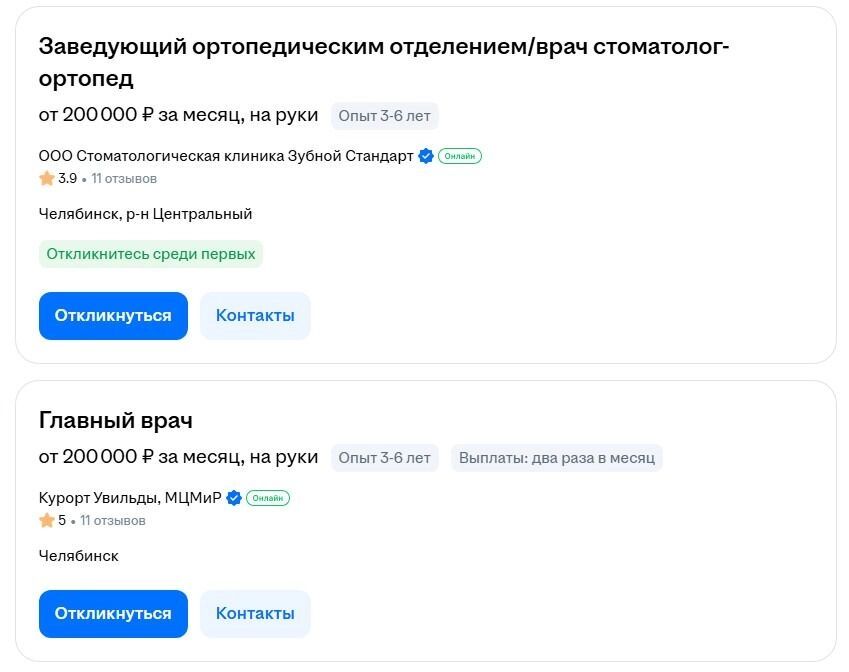This screenshot has width=849, height=672.
Task: Show Контакты for the стоматолог-ортопед vacancy
Action: (x=255, y=316)
